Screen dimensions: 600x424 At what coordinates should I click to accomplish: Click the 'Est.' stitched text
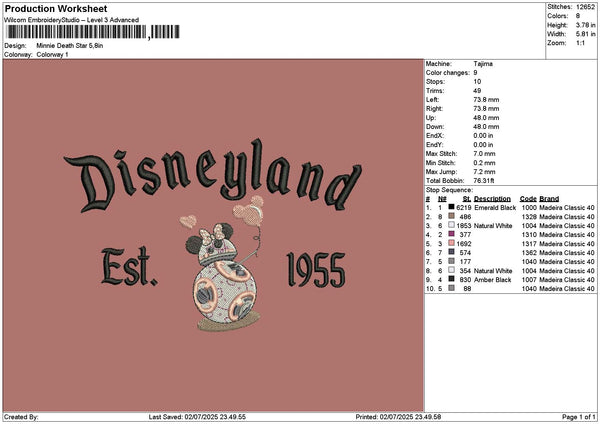pyautogui.click(x=129, y=267)
